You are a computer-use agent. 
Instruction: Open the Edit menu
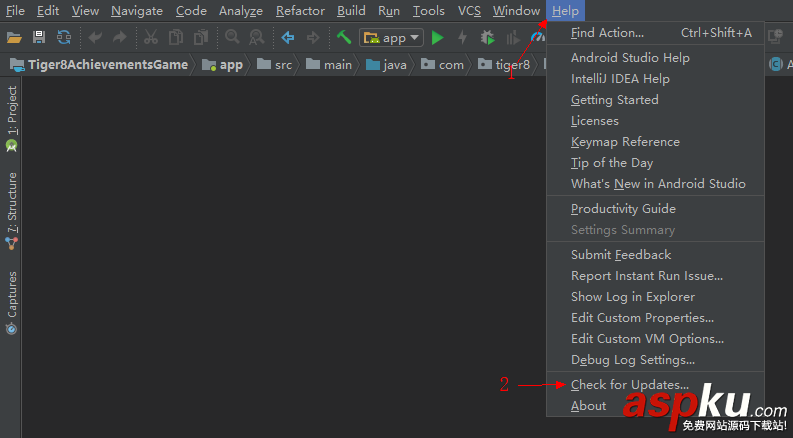(48, 11)
